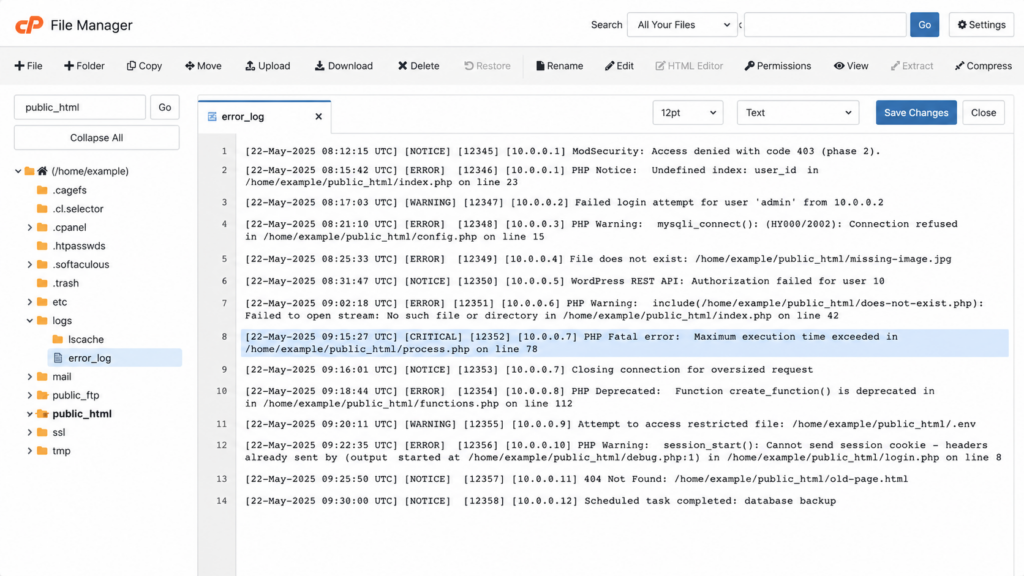Open the All Your Files search dropdown
Screen dimensions: 1024x576
[682, 25]
